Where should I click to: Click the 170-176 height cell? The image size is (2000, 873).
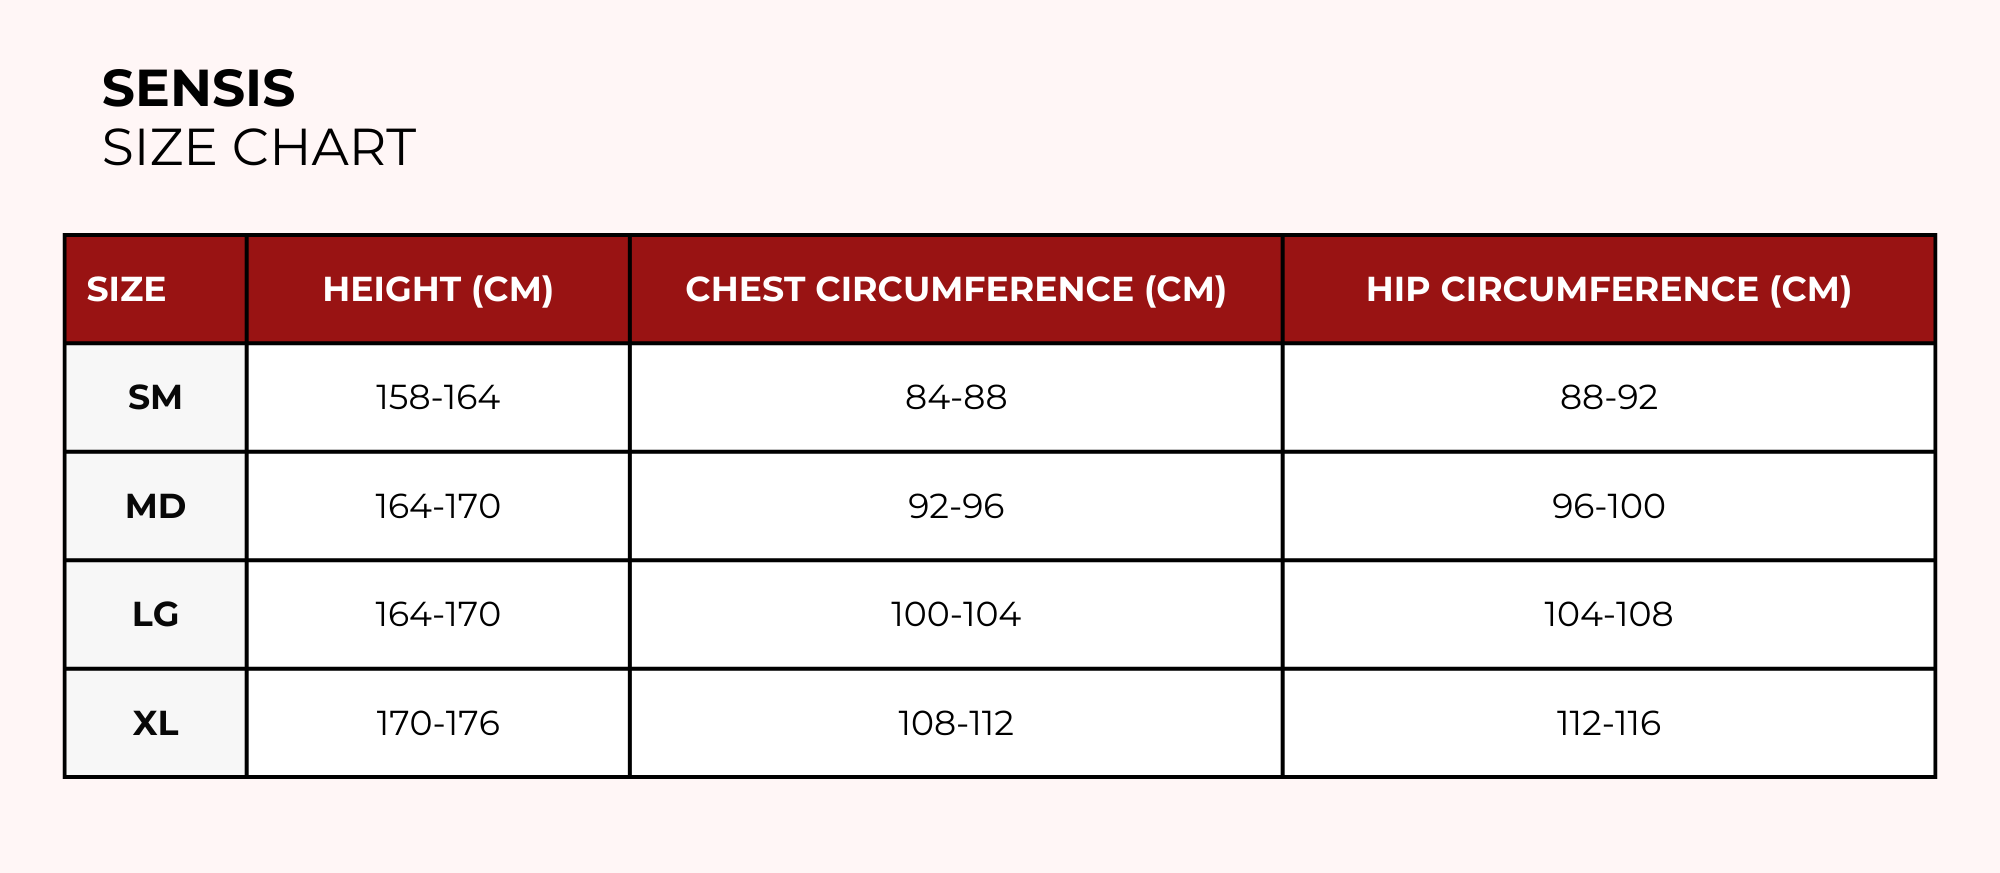(x=438, y=723)
